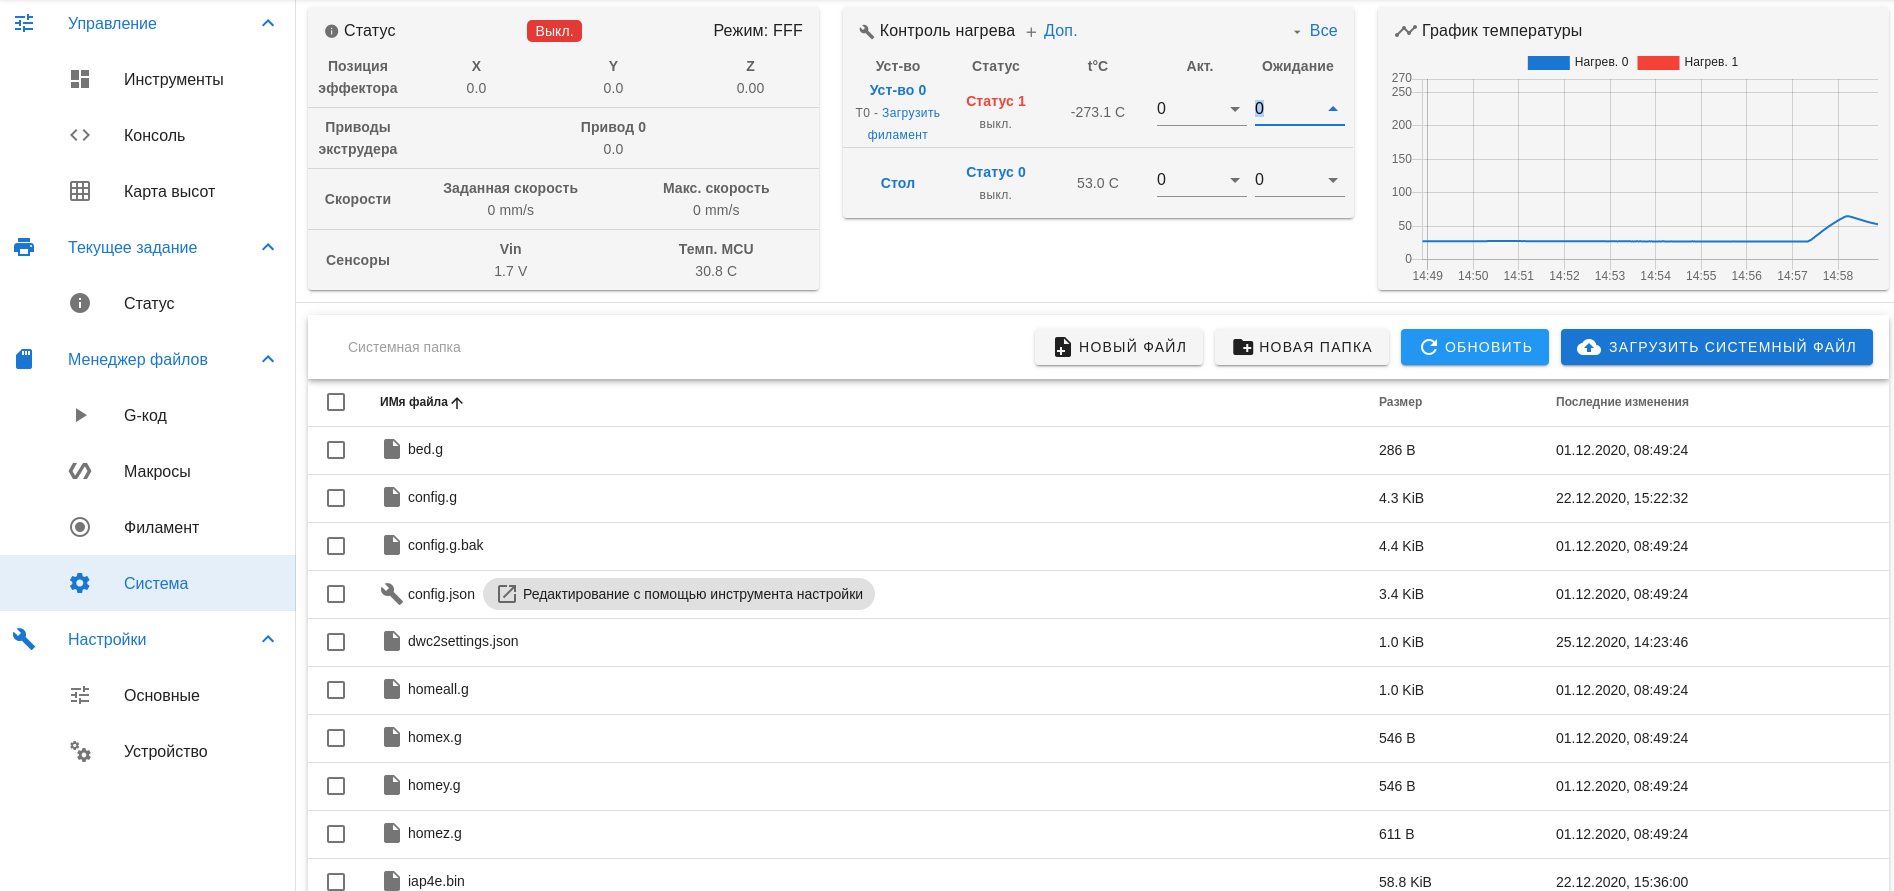Screen dimensions: 1894x891
Task: Click the Филамент circle icon
Action: pyautogui.click(x=80, y=527)
